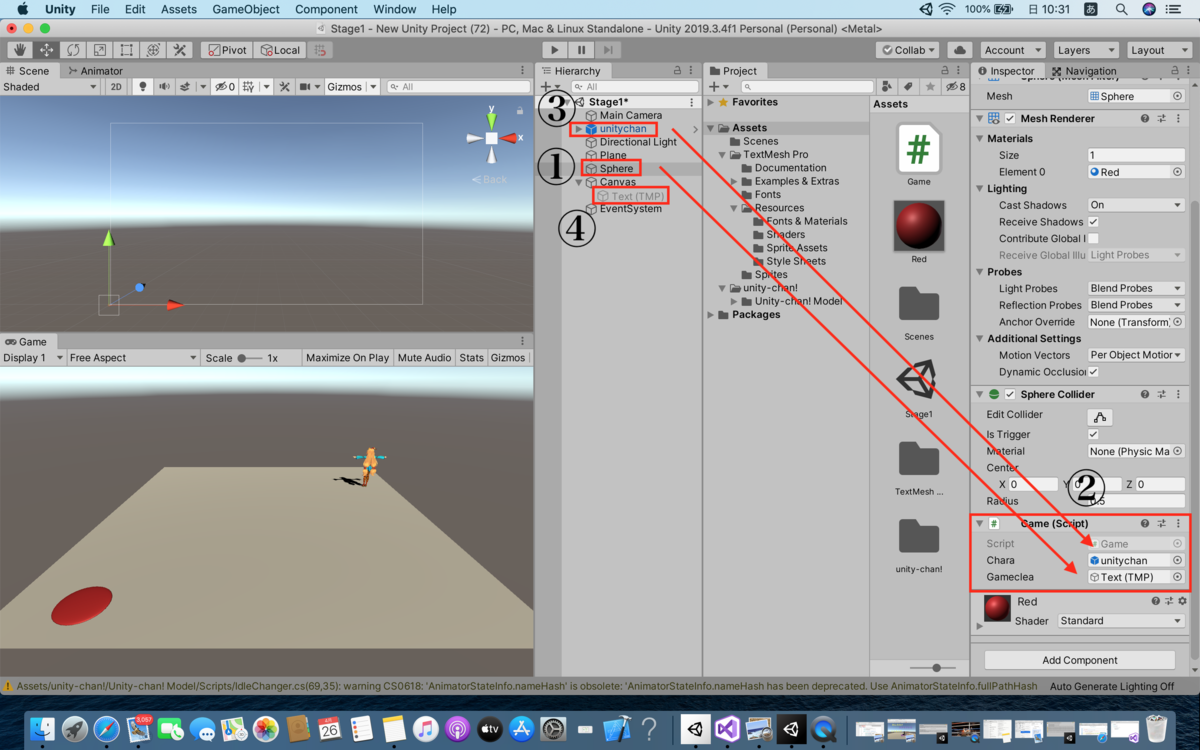Open Shaded draw mode dropdown
This screenshot has height=750, width=1200.
(x=50, y=87)
